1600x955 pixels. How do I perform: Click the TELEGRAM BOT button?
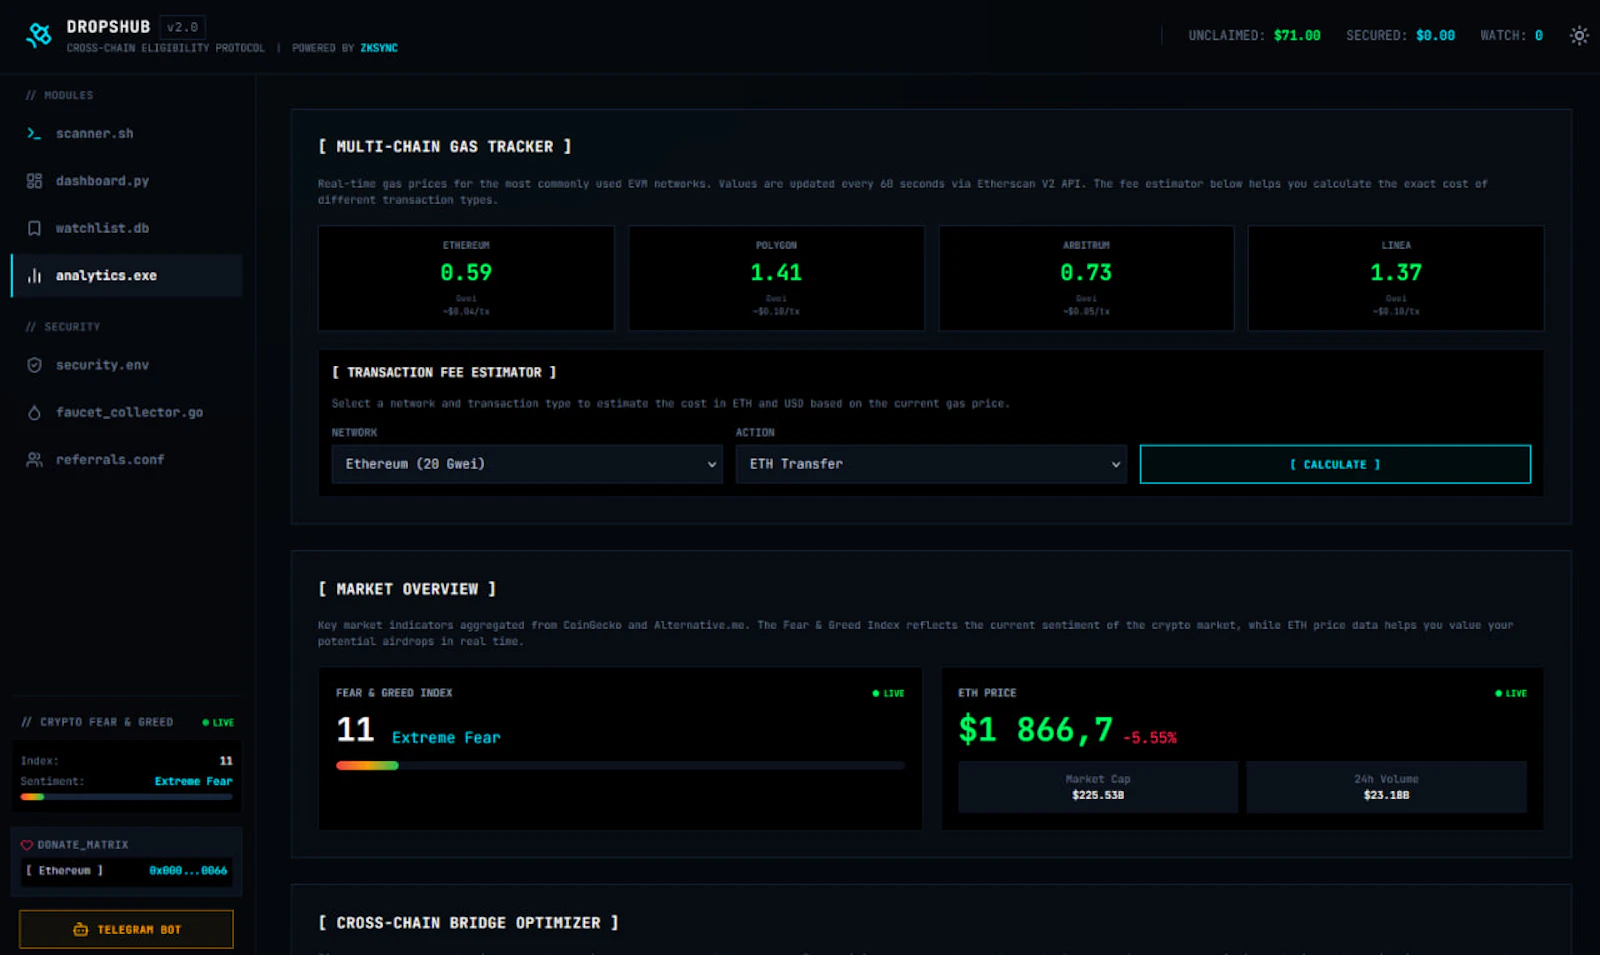coord(126,929)
